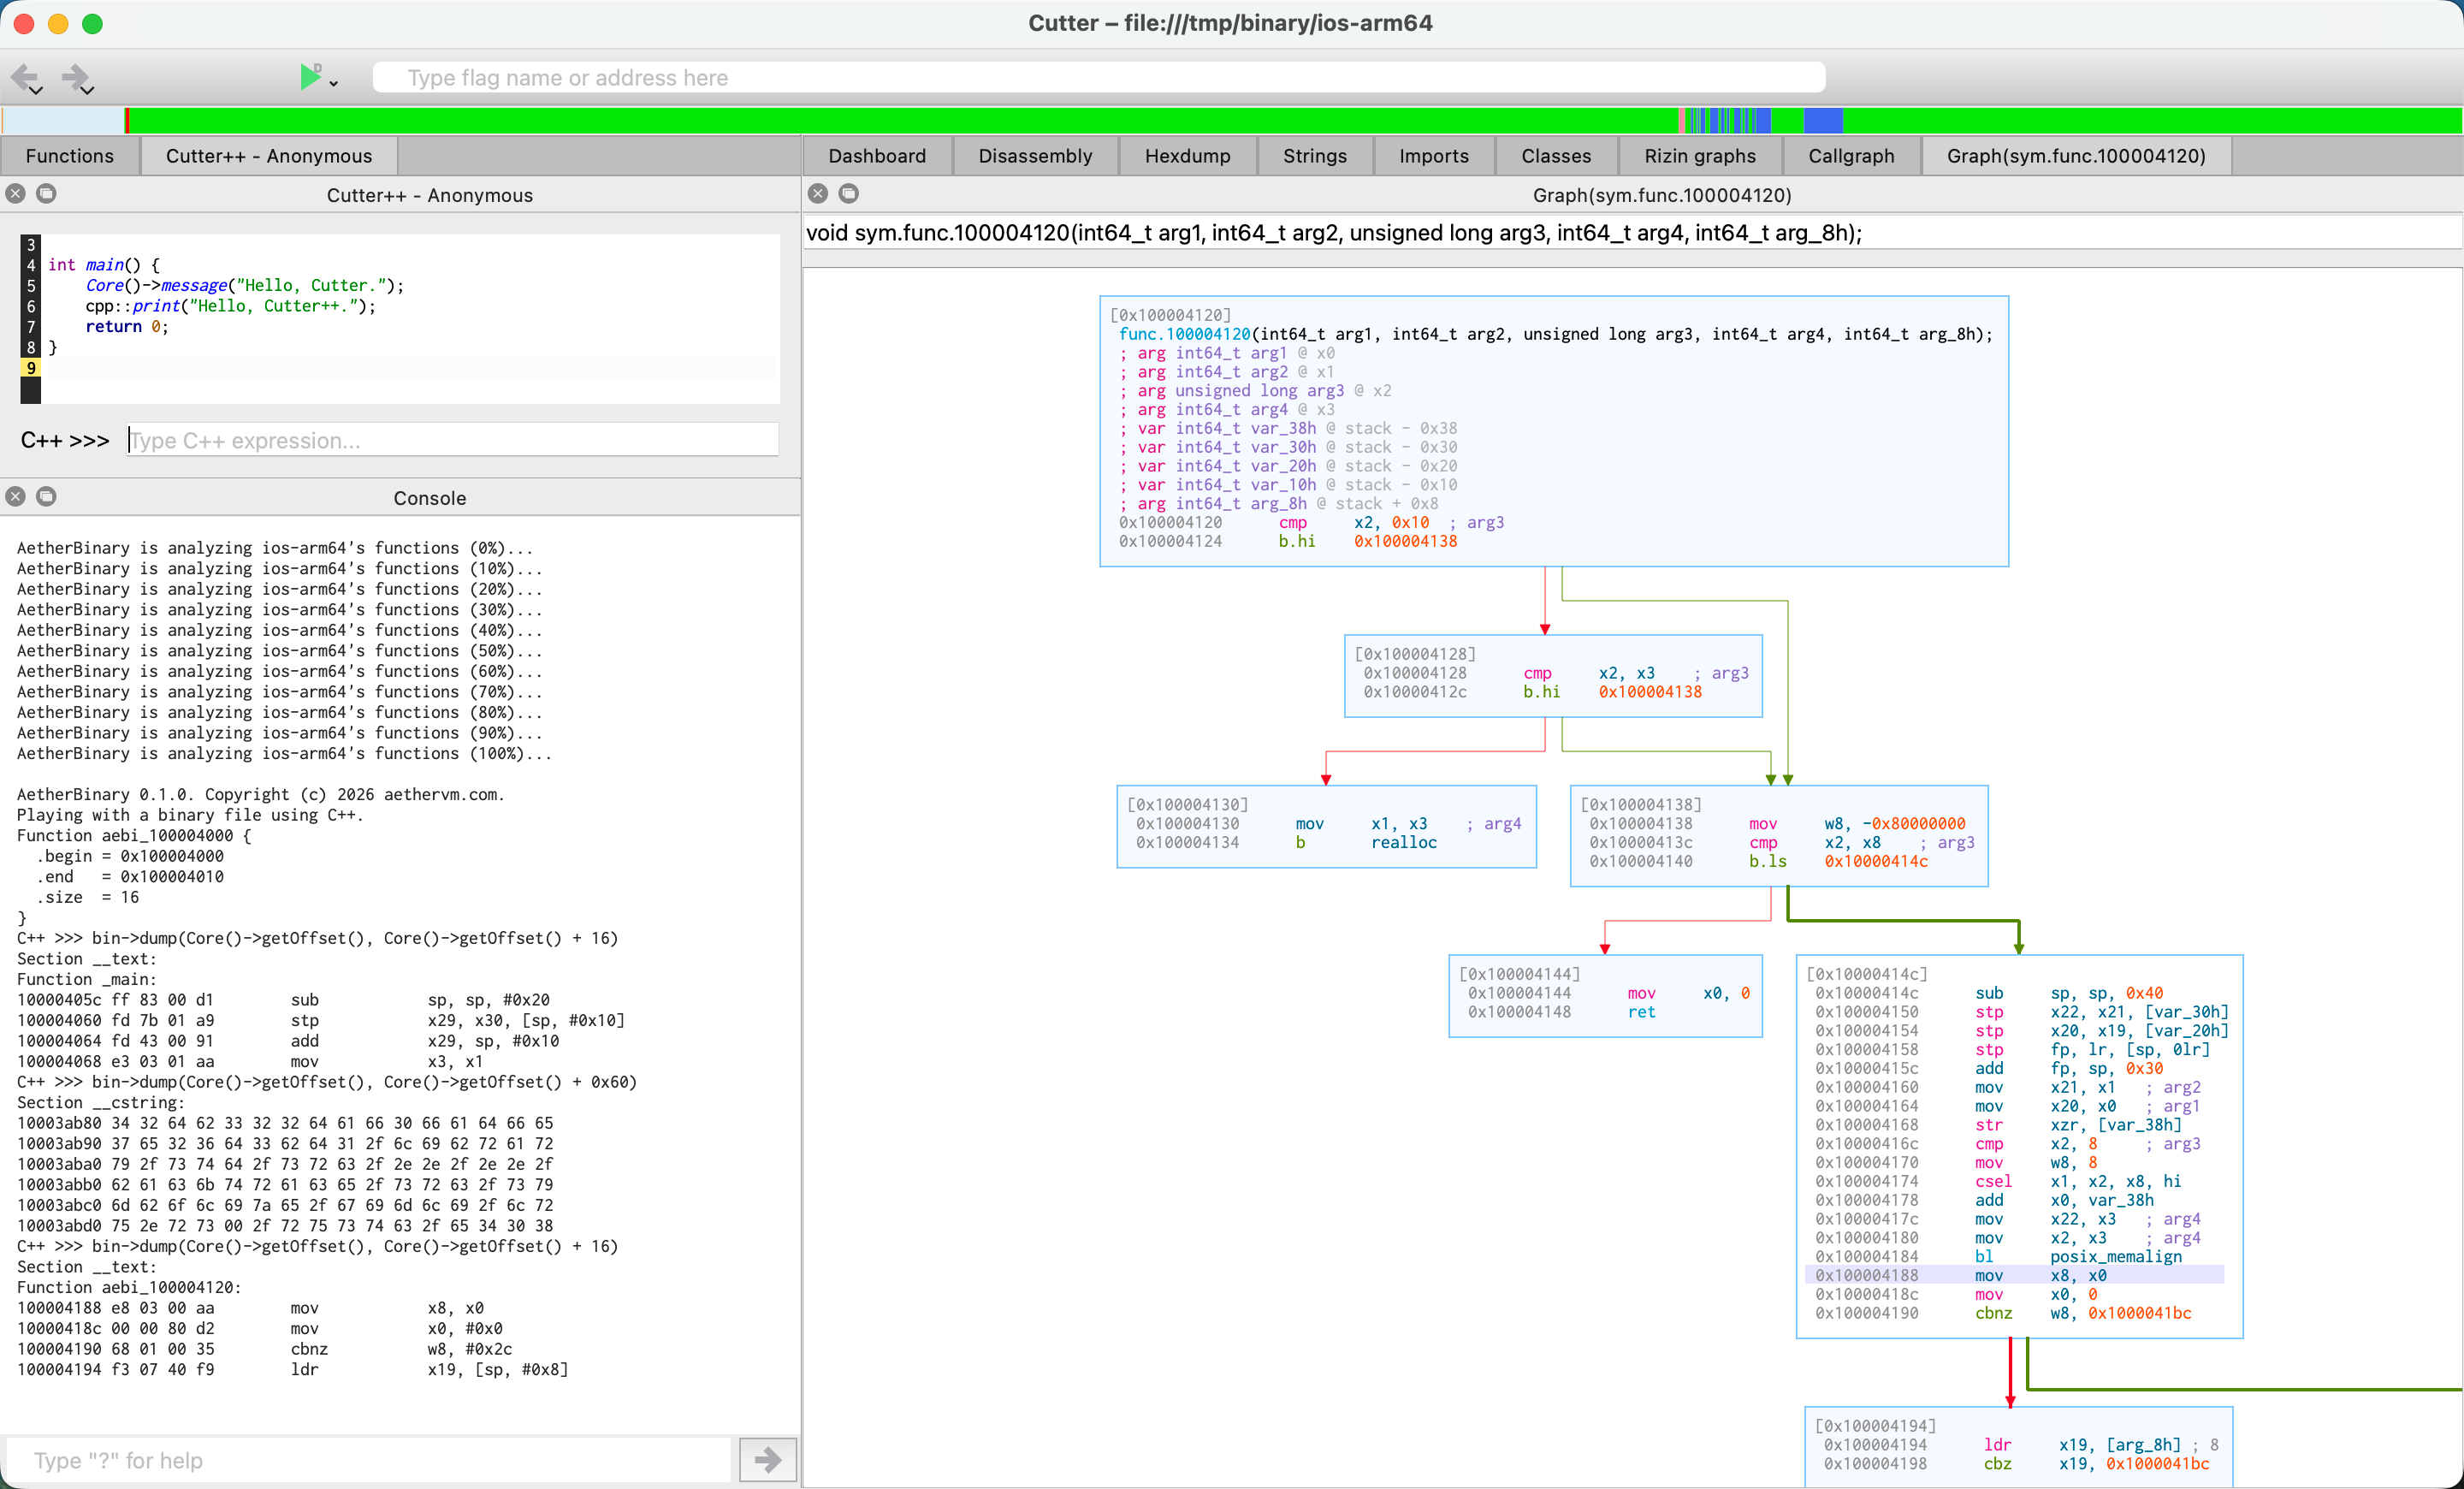Select the [0x100004144] block header
The image size is (2464, 1489).
coord(1519,974)
